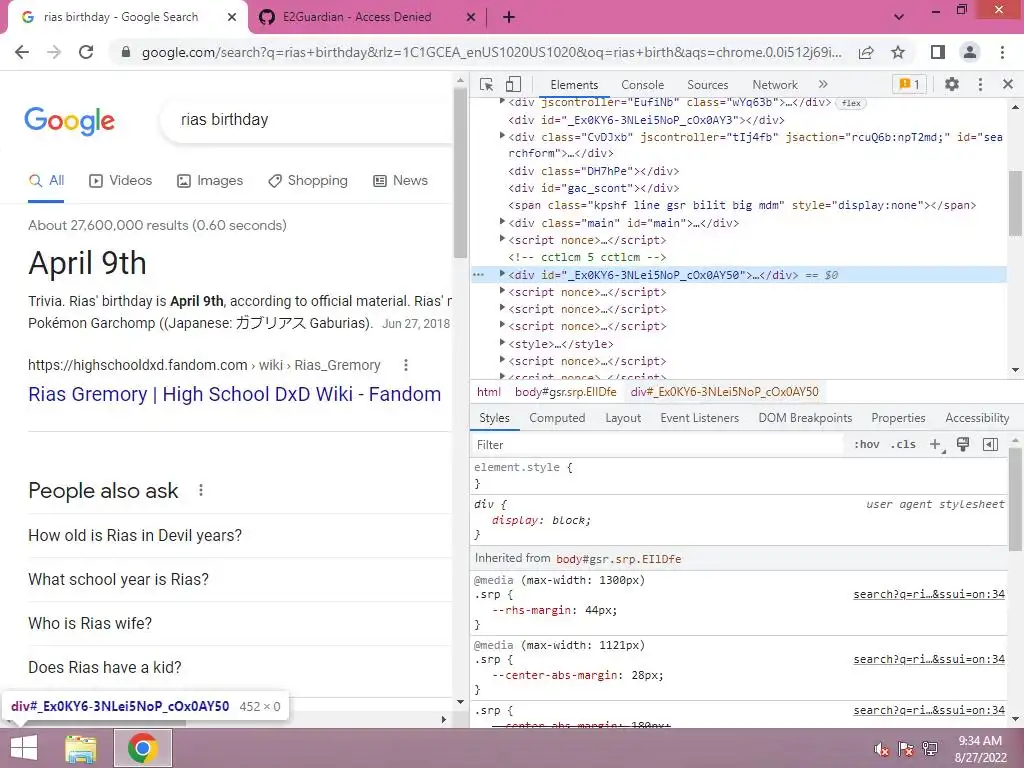This screenshot has width=1024, height=768.
Task: Open the DevTools three-dot customize menu
Action: pos(980,84)
